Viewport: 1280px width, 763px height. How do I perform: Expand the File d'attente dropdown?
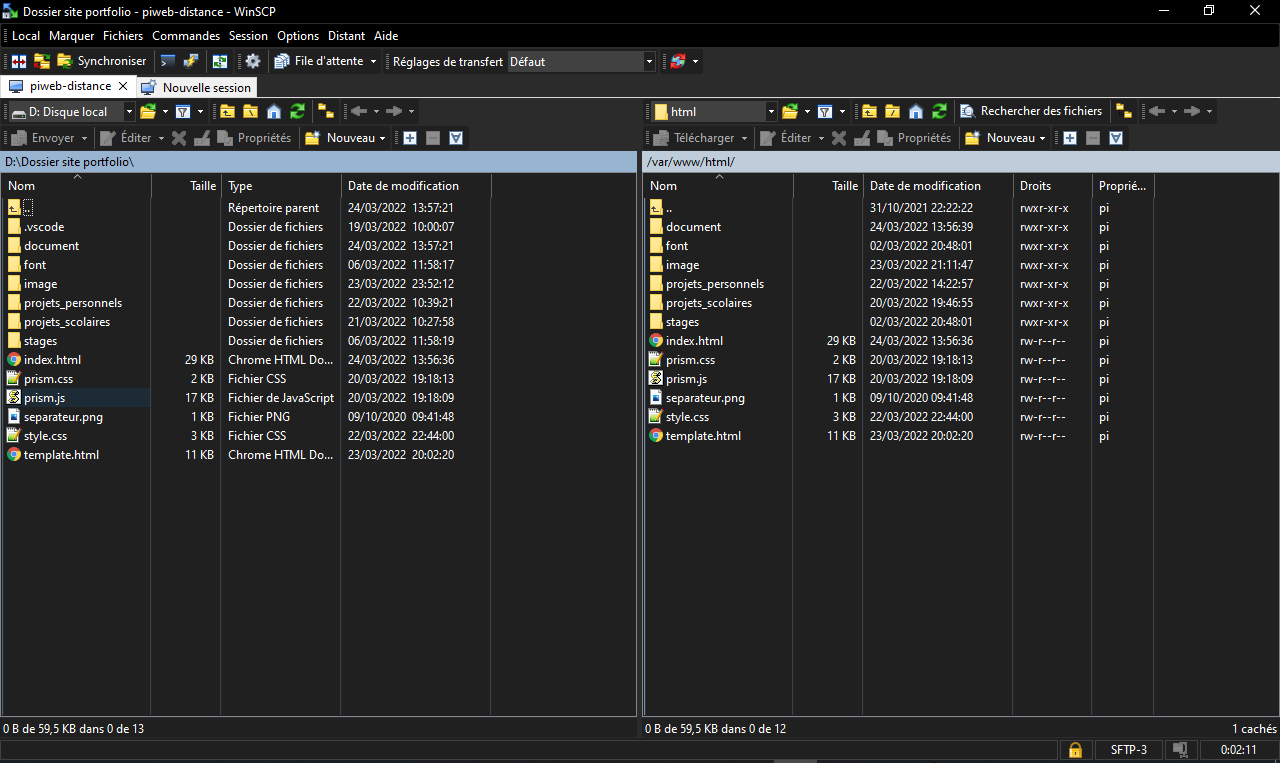(x=373, y=61)
